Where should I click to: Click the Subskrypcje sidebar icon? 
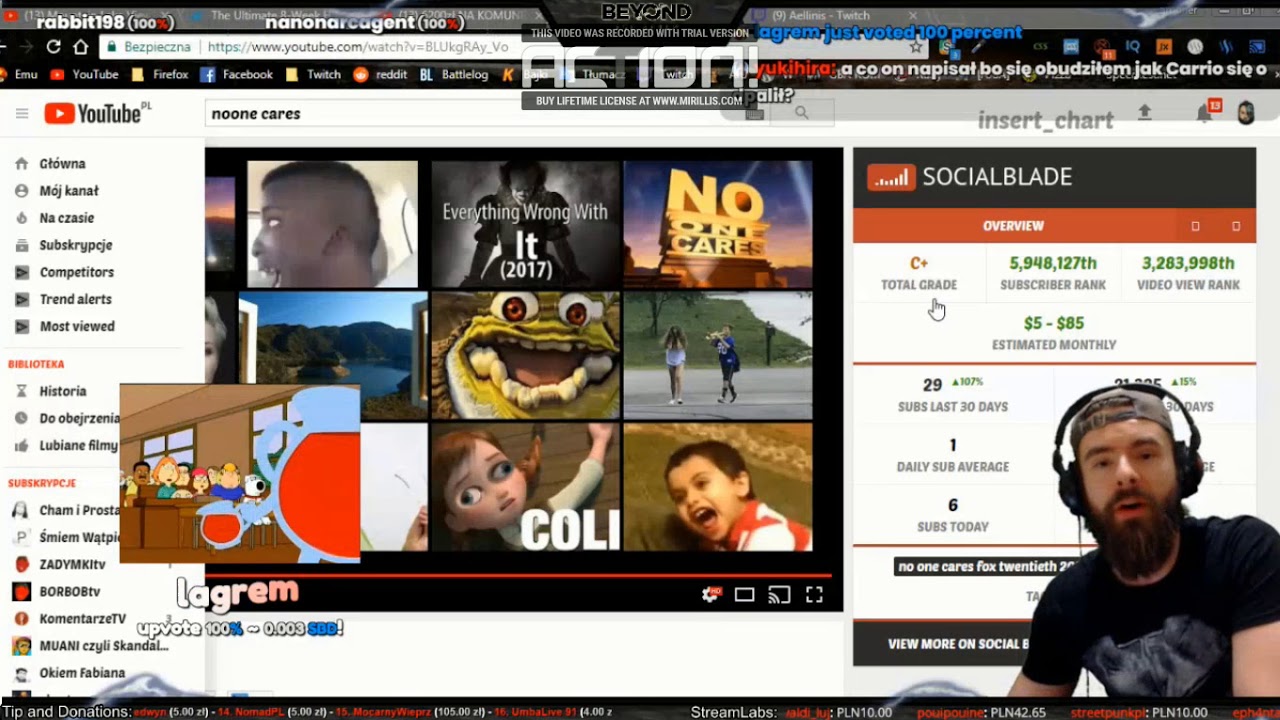pyautogui.click(x=21, y=245)
